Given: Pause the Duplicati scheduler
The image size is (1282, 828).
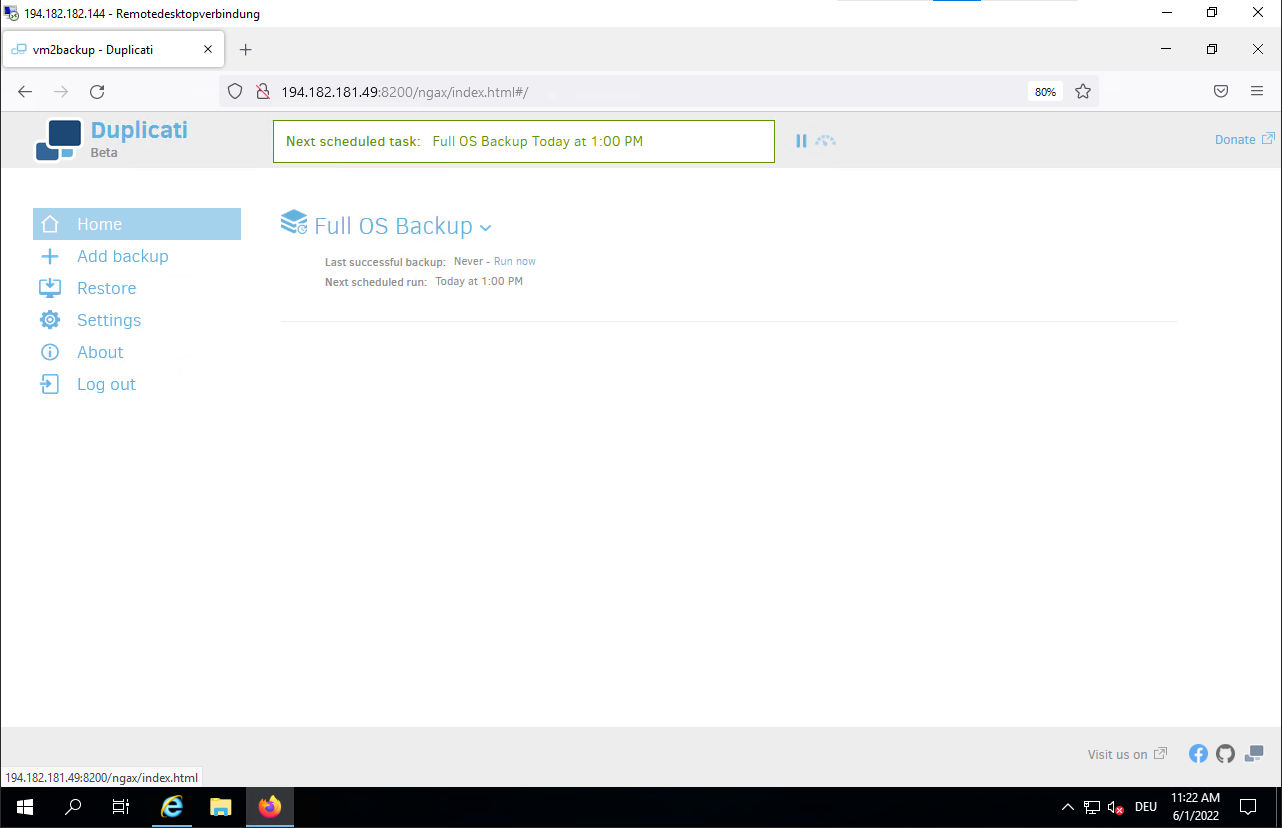Looking at the screenshot, I should tap(801, 141).
